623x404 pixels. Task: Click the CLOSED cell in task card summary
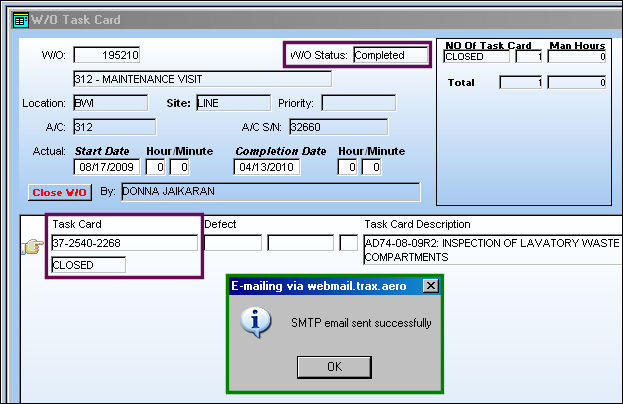476,56
